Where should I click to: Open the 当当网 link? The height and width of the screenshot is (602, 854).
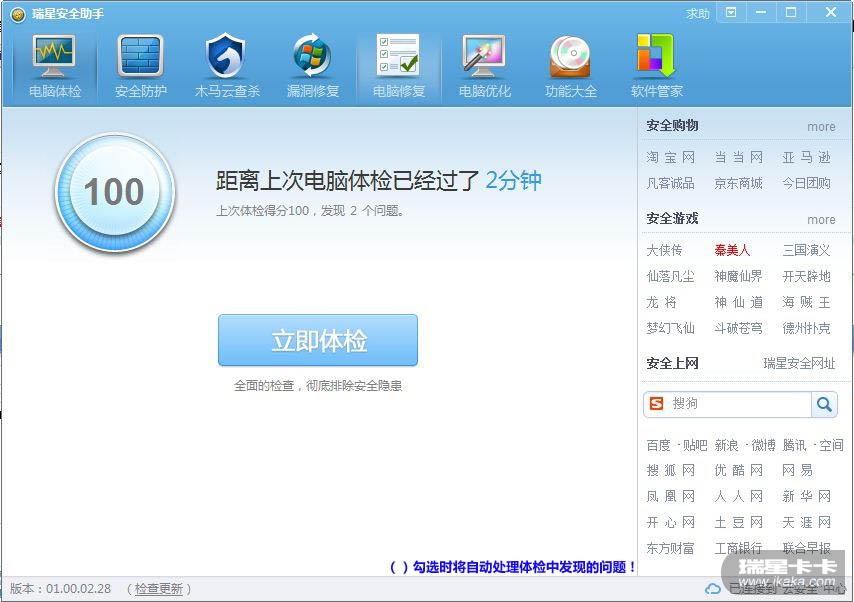[739, 157]
